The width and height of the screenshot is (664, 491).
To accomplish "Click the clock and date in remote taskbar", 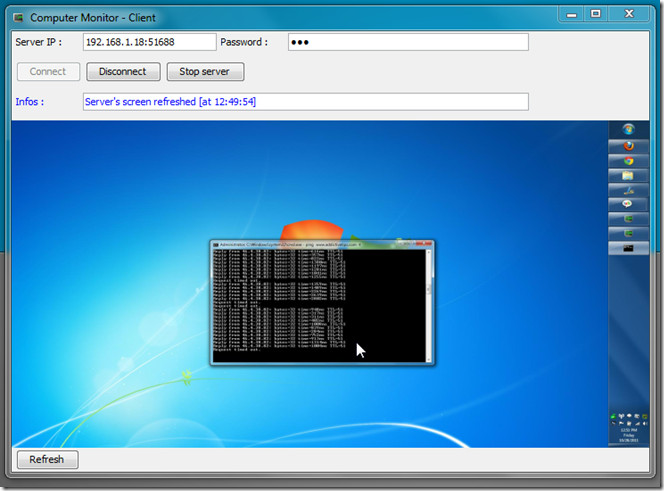I will click(628, 436).
